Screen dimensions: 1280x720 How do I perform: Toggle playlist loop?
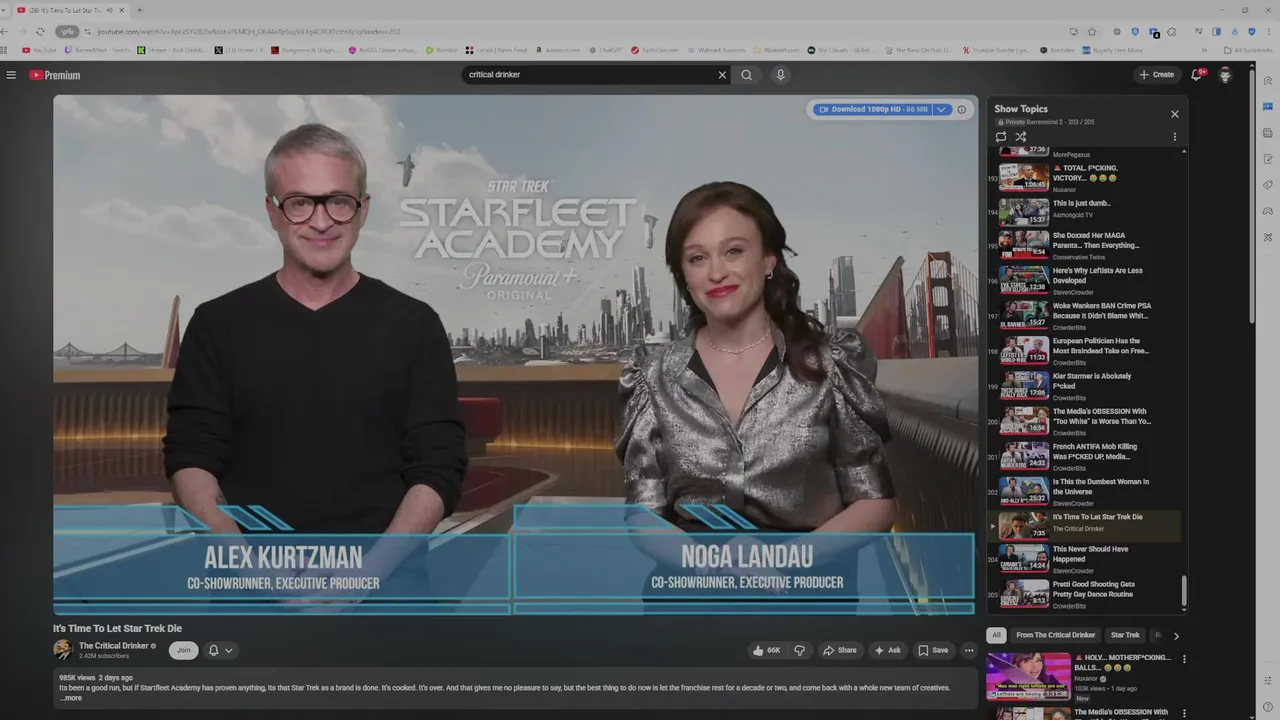pyautogui.click(x=1001, y=137)
